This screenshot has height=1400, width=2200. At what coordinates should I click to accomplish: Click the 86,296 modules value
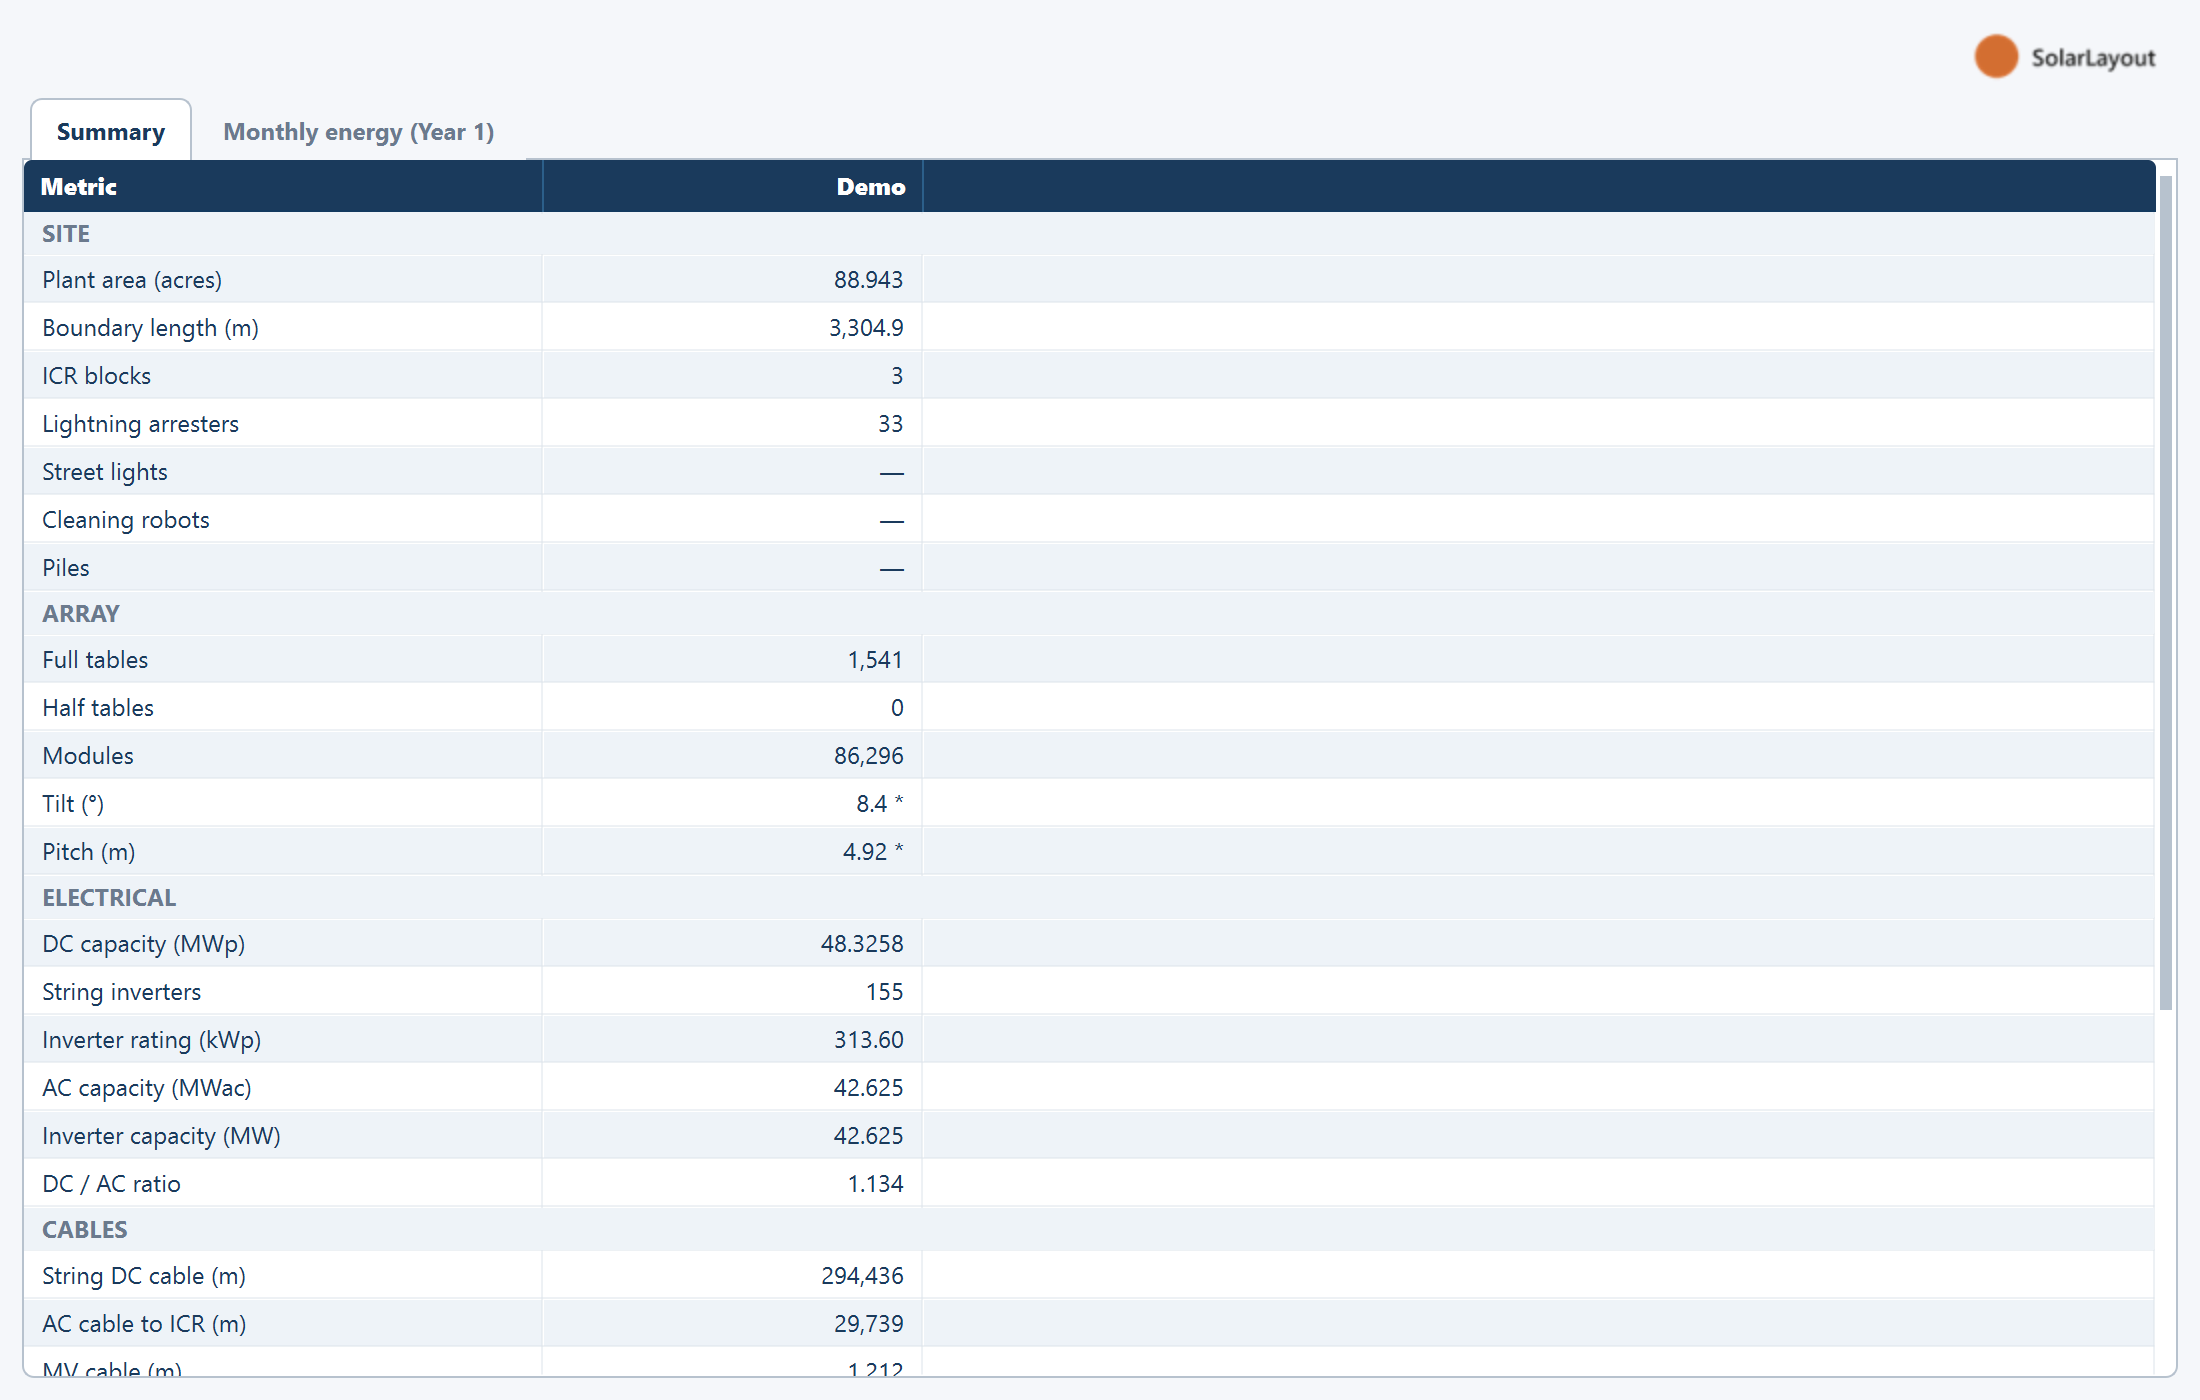pos(868,756)
